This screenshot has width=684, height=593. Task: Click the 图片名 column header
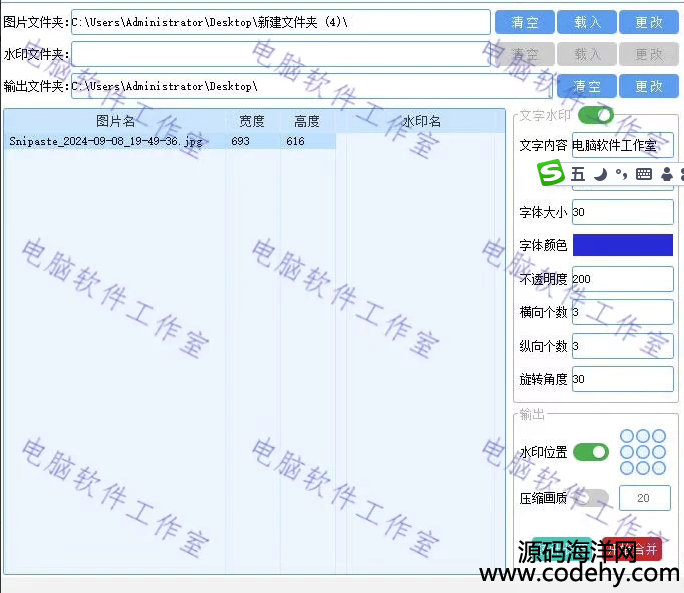point(115,121)
